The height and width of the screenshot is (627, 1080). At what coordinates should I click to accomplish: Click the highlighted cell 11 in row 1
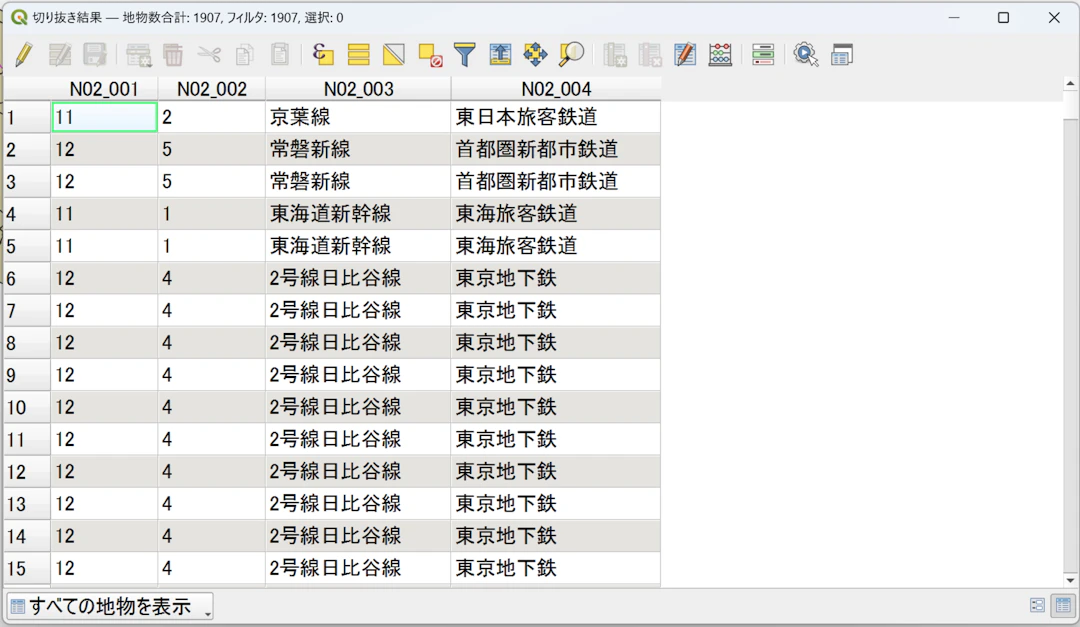click(104, 117)
